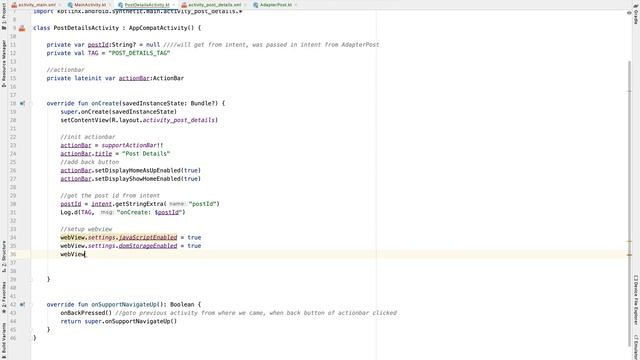Click on "POST_DETAILS_TAG" string
The width and height of the screenshot is (640, 360).
point(139,53)
